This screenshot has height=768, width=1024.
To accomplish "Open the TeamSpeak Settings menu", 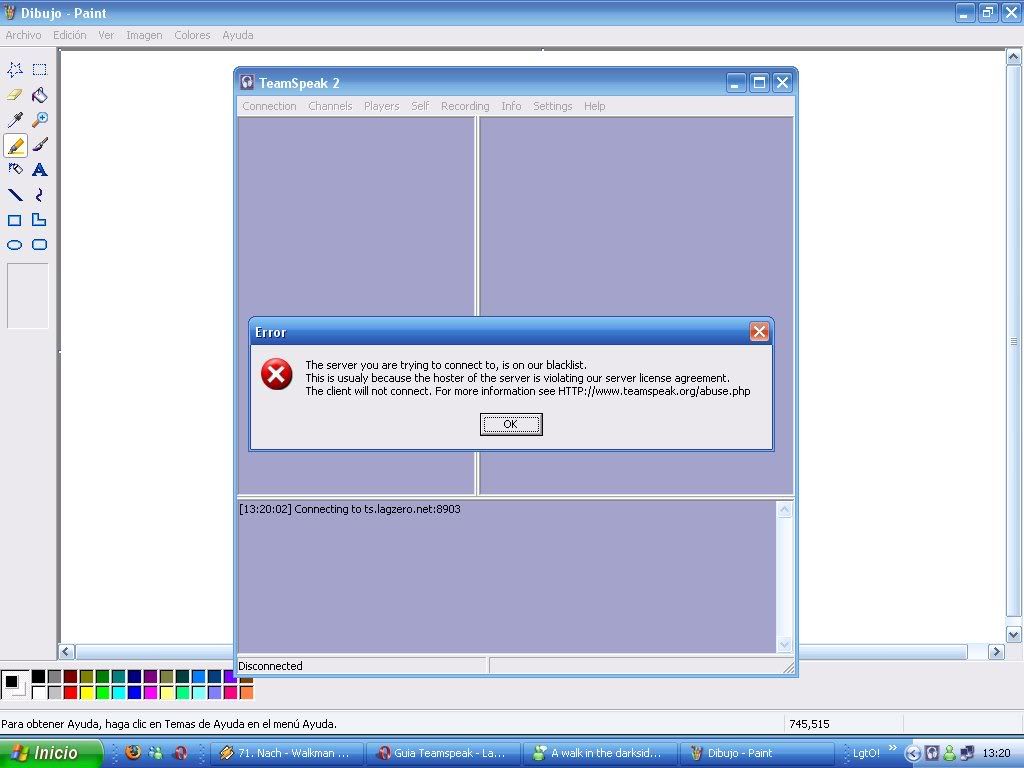I will pyautogui.click(x=552, y=106).
